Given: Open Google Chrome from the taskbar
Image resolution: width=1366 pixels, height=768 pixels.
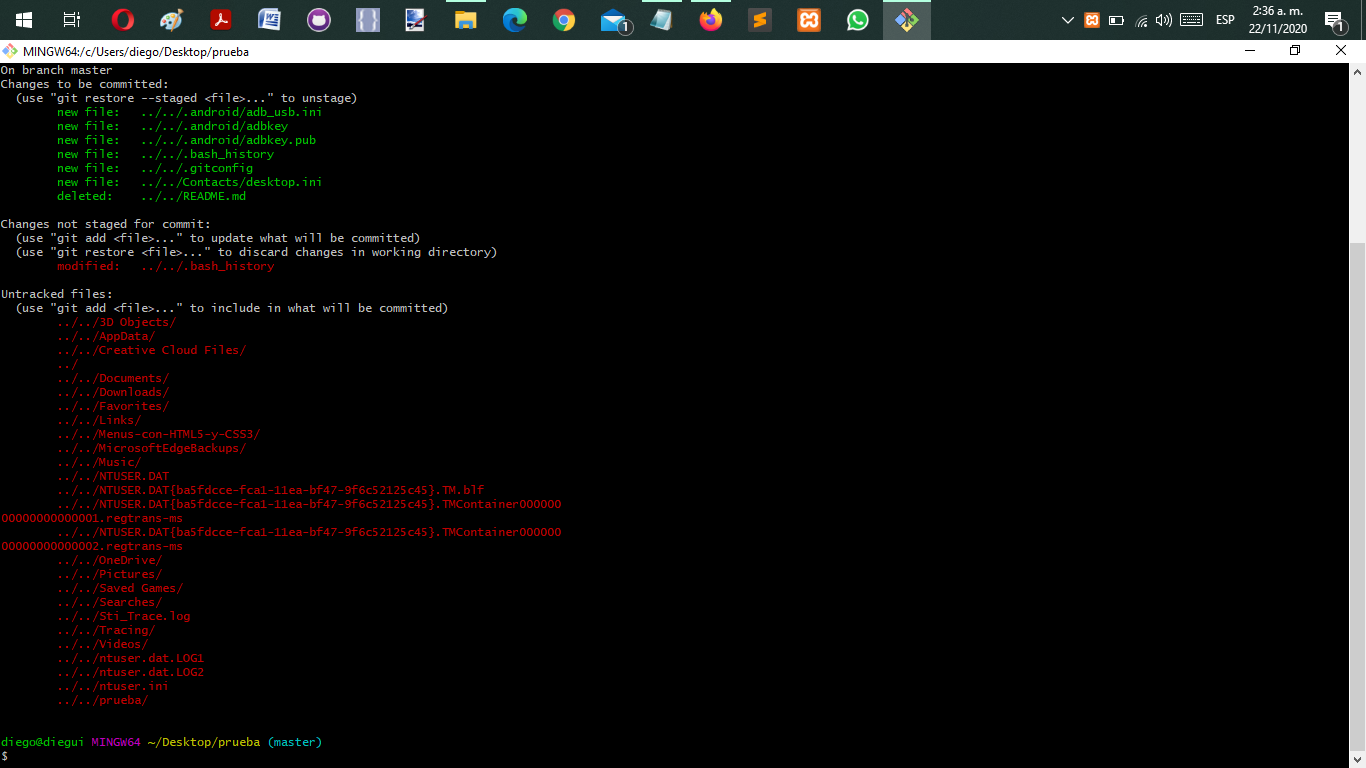Looking at the screenshot, I should [x=564, y=20].
